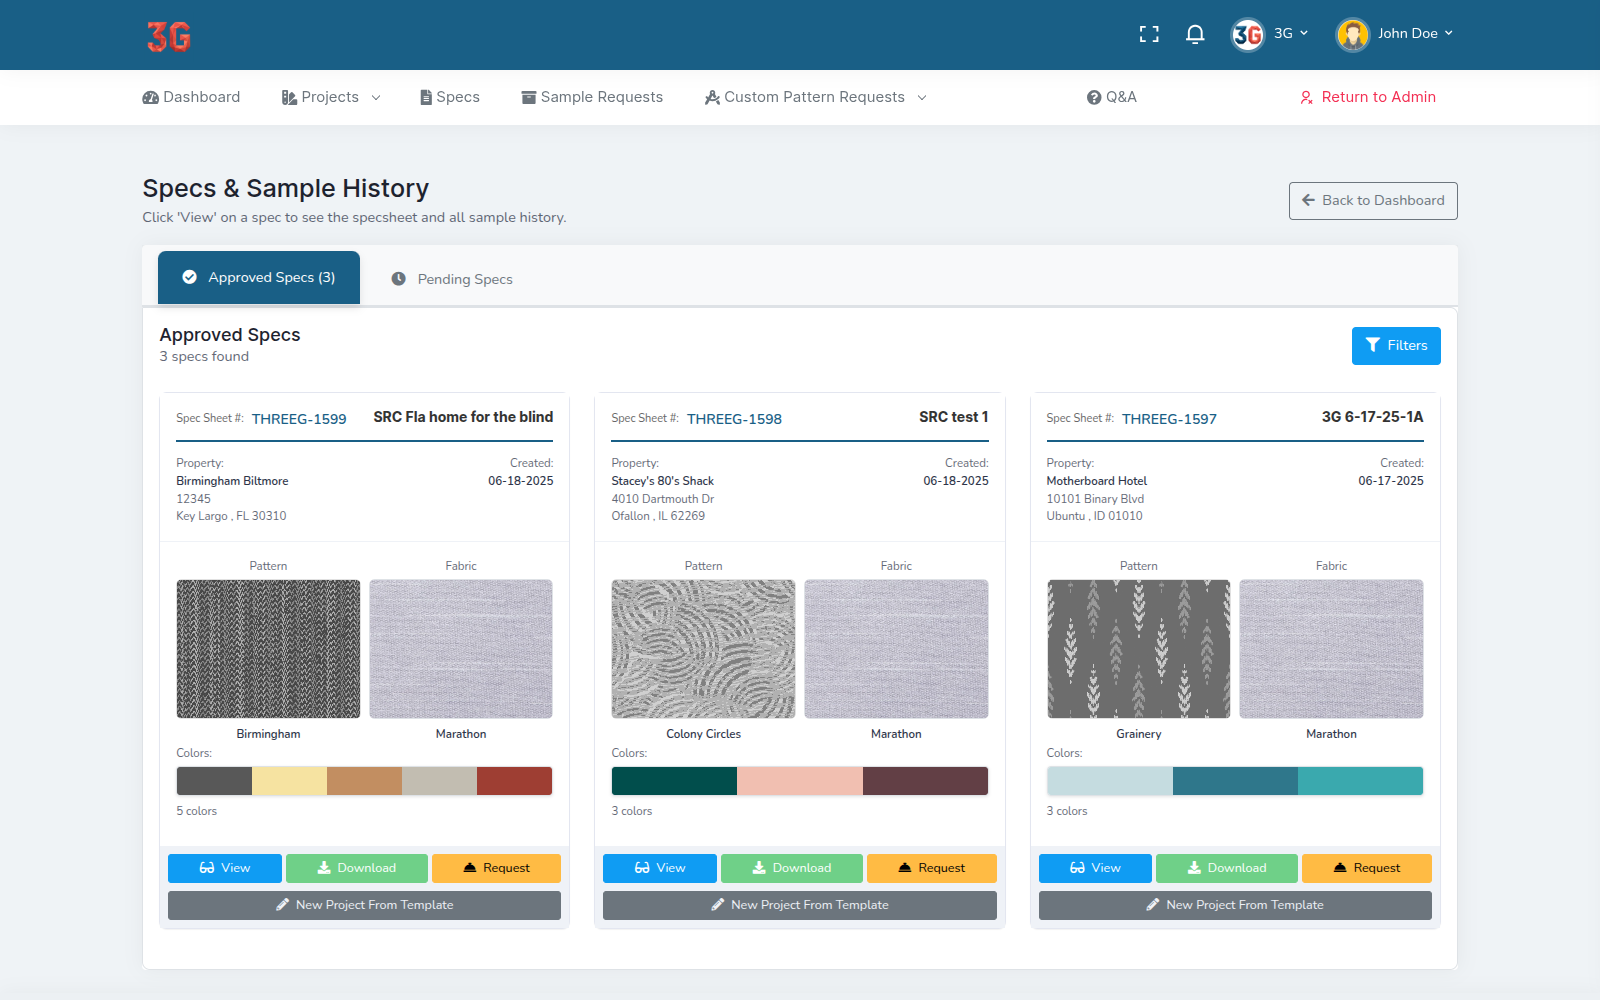Click the check icon on Approved Specs tab
The image size is (1600, 1000).
tap(189, 277)
